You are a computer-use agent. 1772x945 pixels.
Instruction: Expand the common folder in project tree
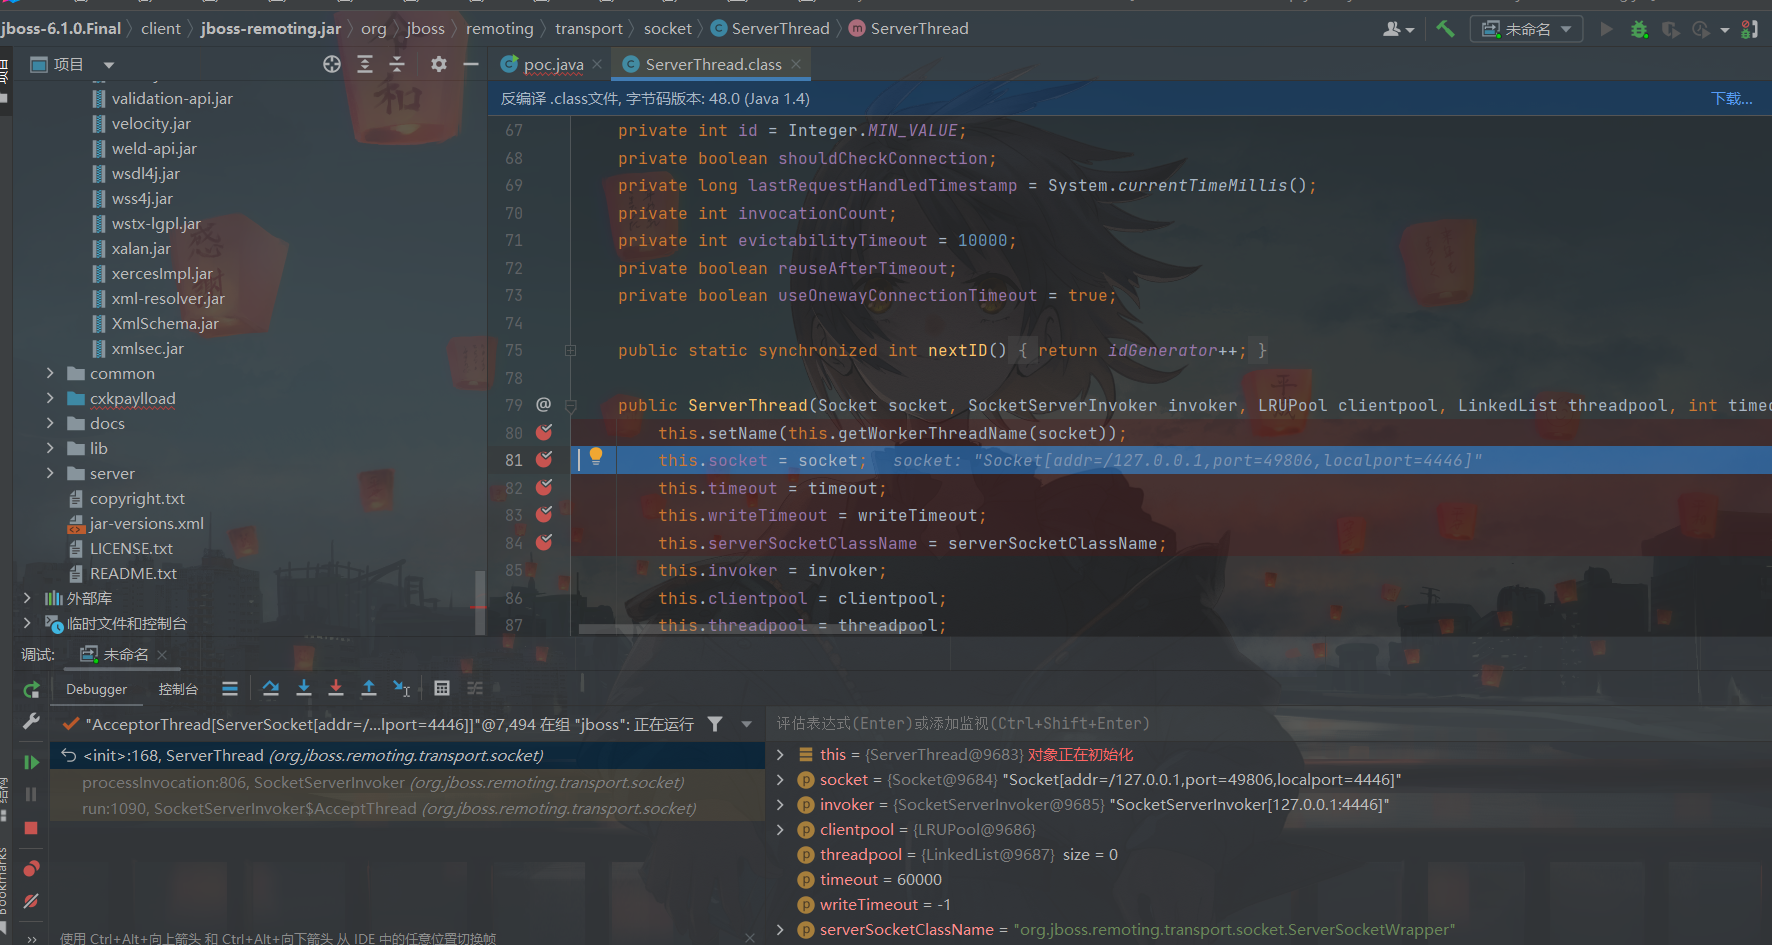coord(50,373)
